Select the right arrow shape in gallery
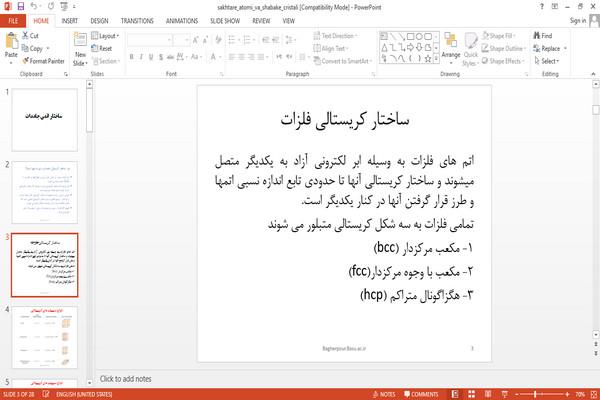 (410, 47)
